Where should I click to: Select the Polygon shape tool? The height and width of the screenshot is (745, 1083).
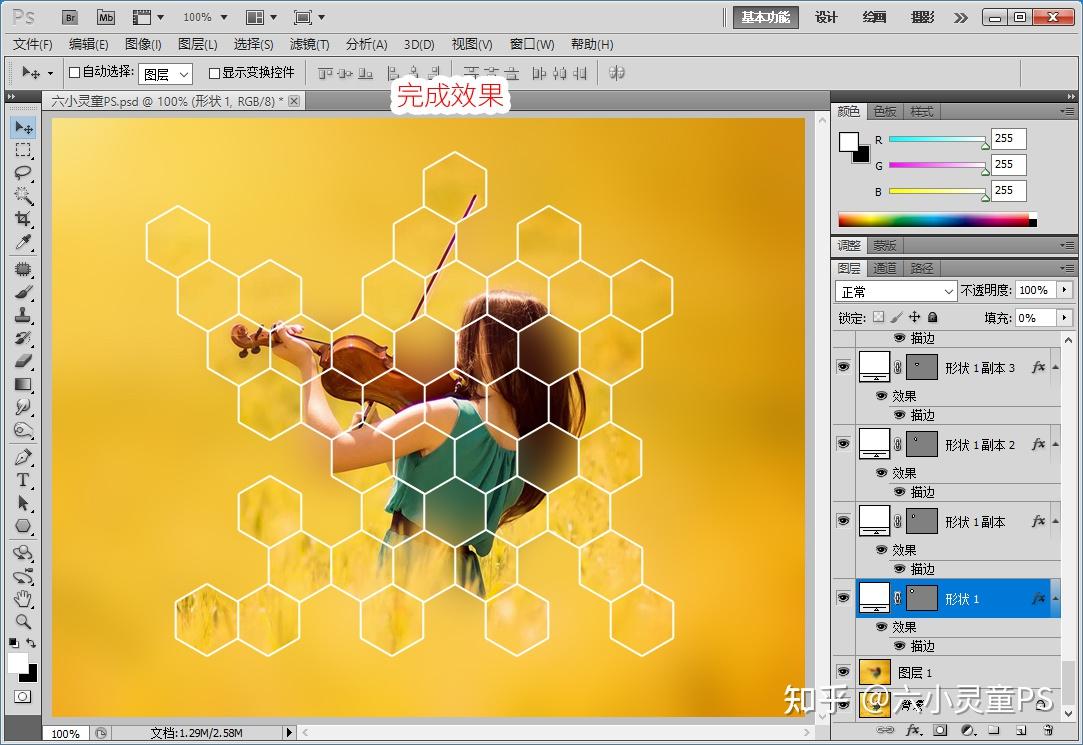tap(23, 526)
